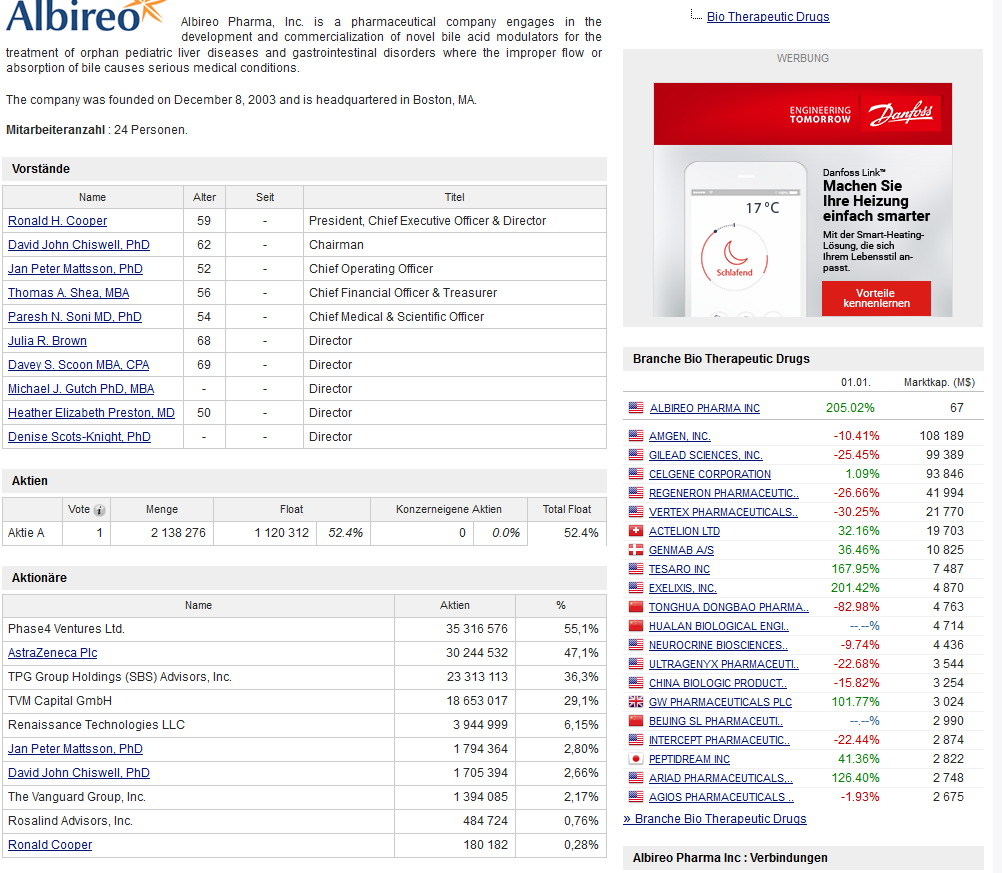
Task: Open TESARO INC company page
Action: pos(679,569)
